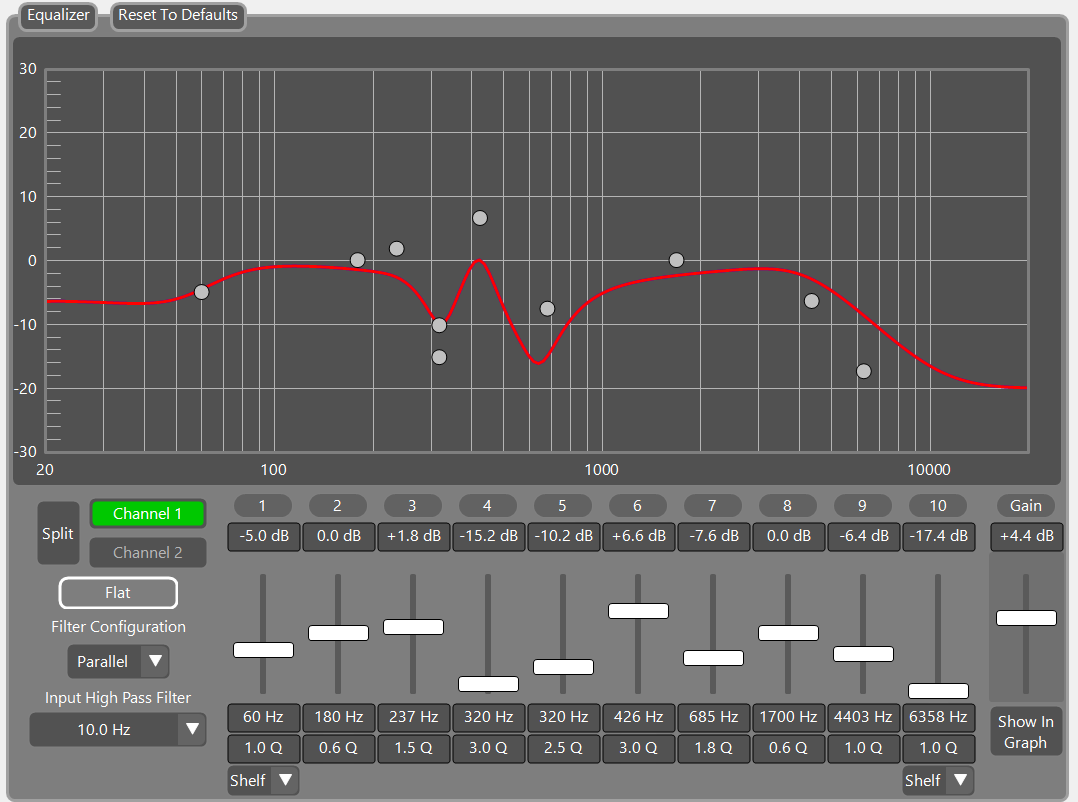The image size is (1078, 802).
Task: Click the 1700 Hz graph node at 0 dB
Action: coord(676,260)
